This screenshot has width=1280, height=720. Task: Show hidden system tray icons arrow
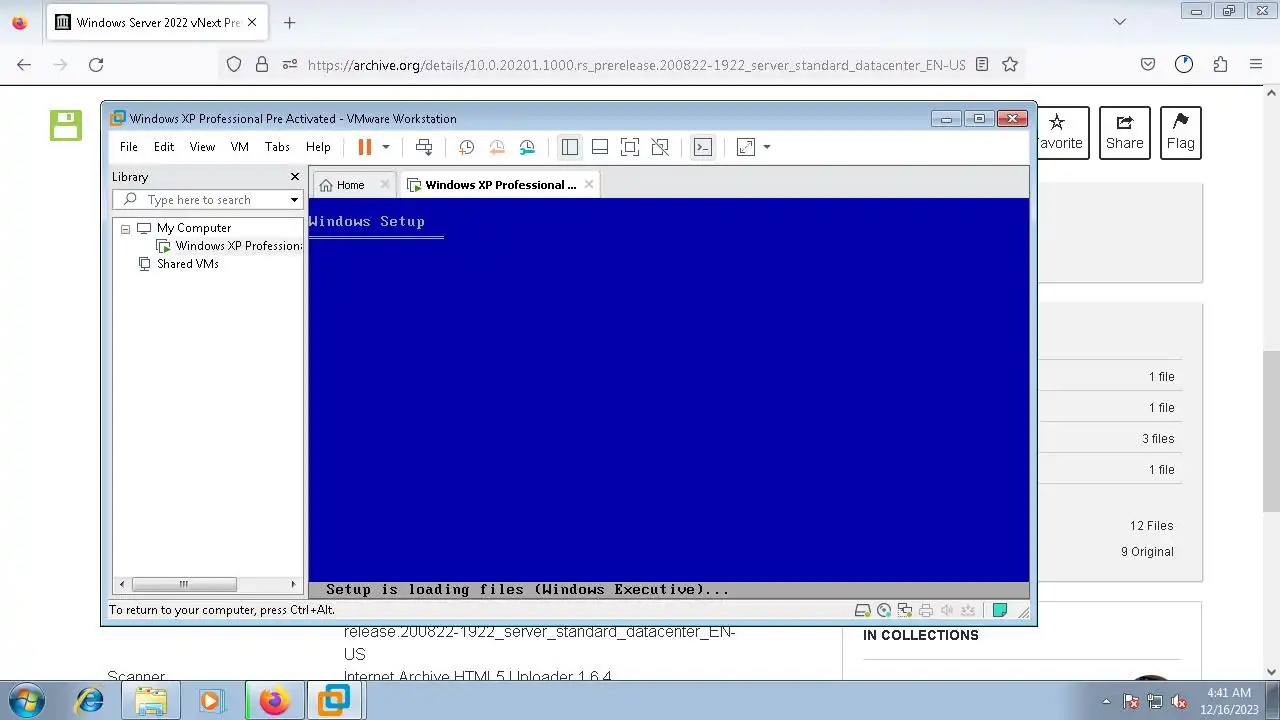coord(1106,701)
